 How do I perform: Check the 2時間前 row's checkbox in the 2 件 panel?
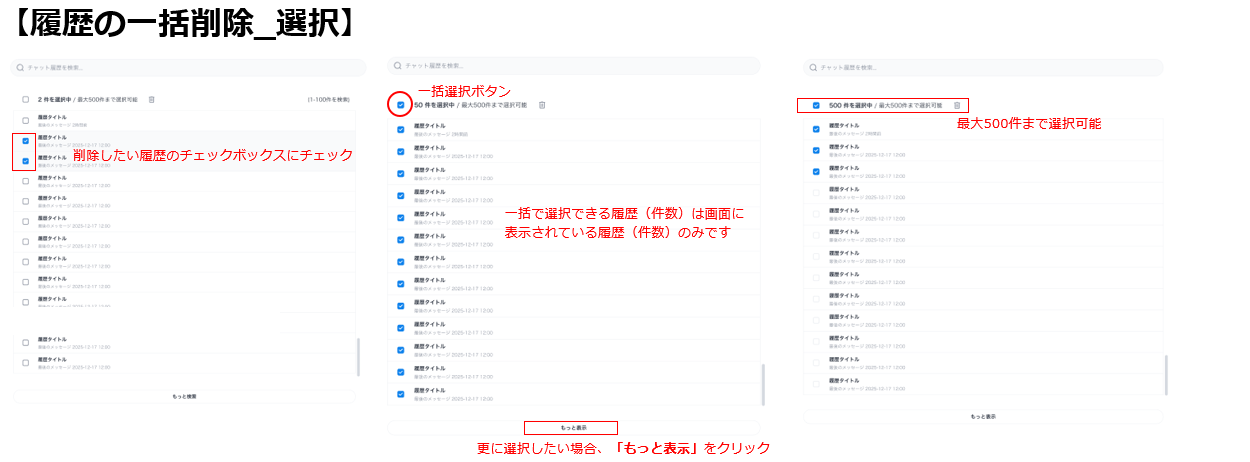coord(26,121)
